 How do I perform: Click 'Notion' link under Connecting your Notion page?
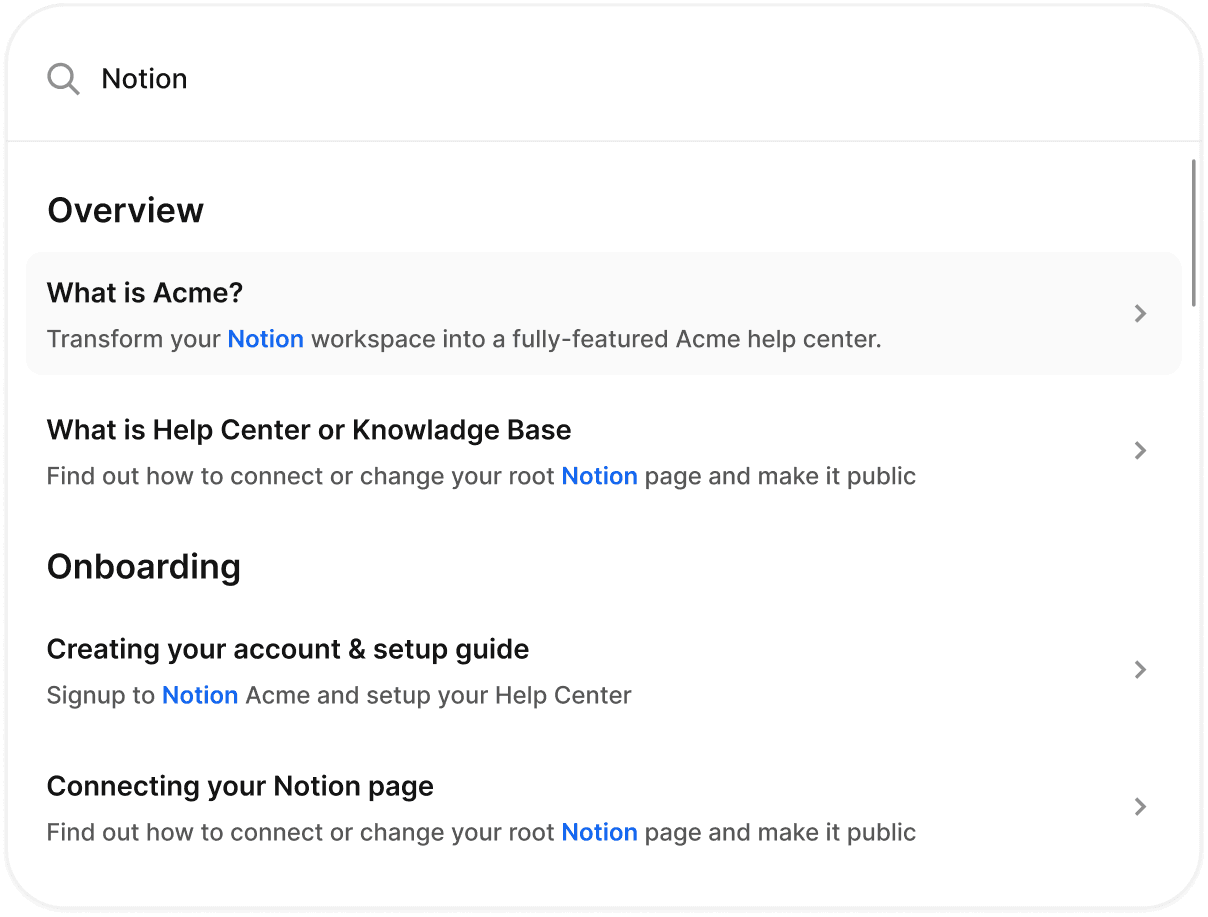(600, 832)
